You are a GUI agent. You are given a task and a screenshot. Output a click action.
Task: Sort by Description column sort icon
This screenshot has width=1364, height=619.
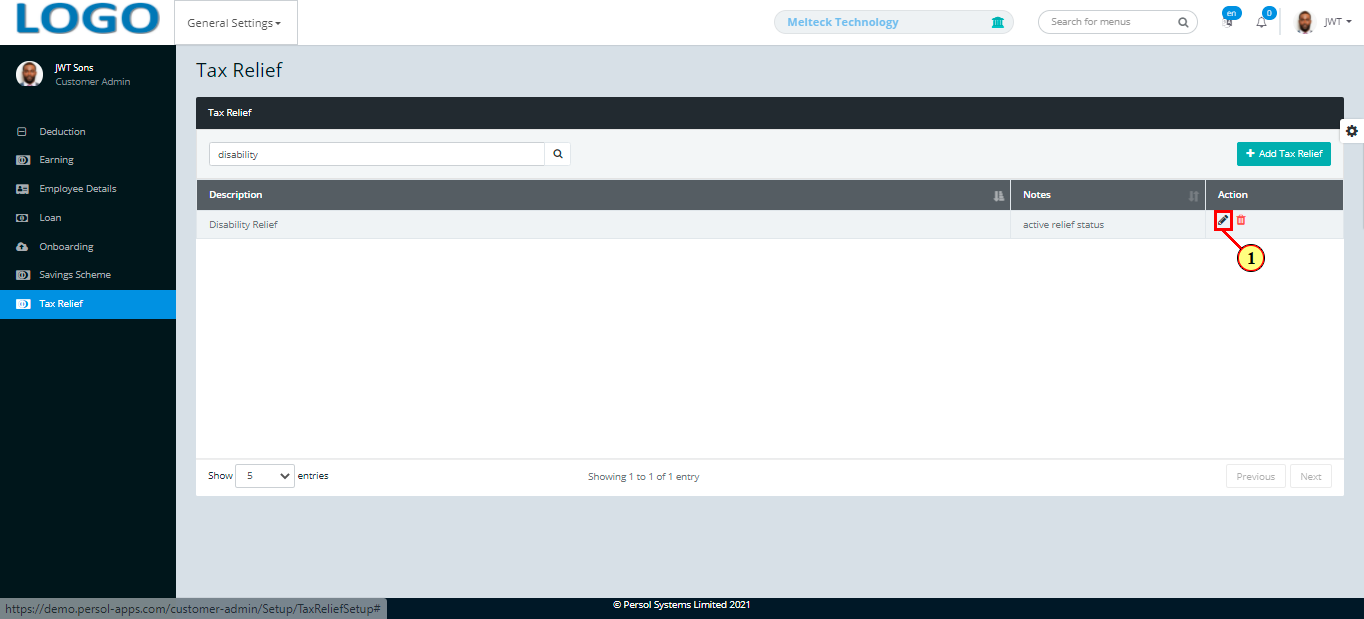[998, 195]
